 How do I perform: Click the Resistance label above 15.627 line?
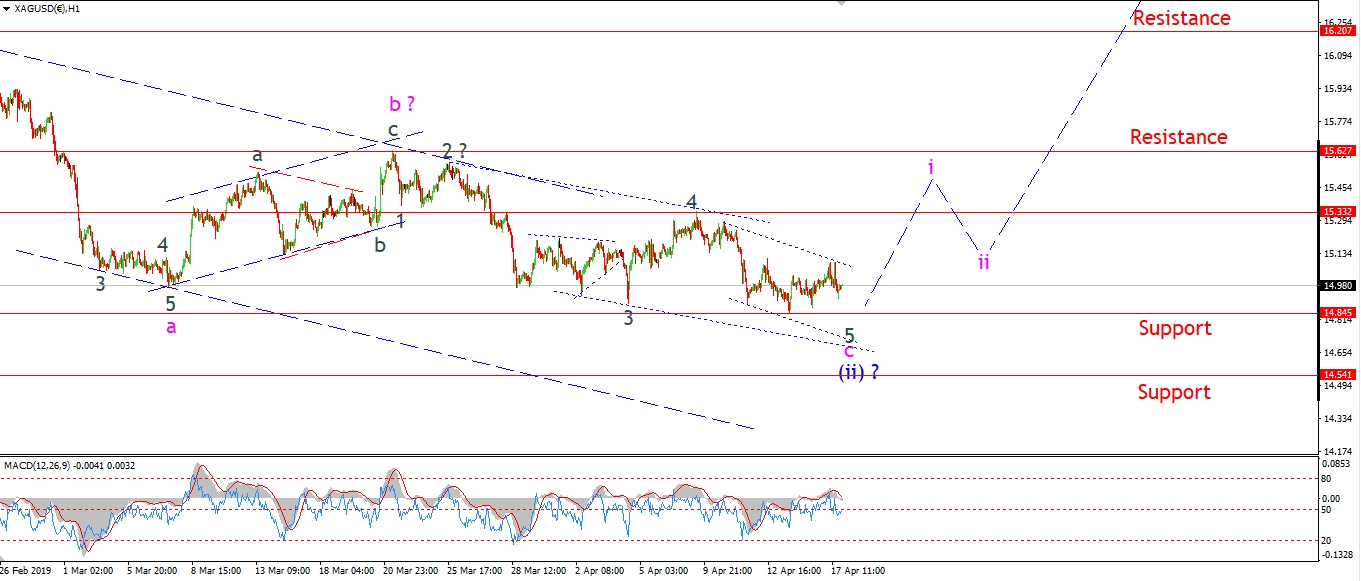(x=1178, y=137)
